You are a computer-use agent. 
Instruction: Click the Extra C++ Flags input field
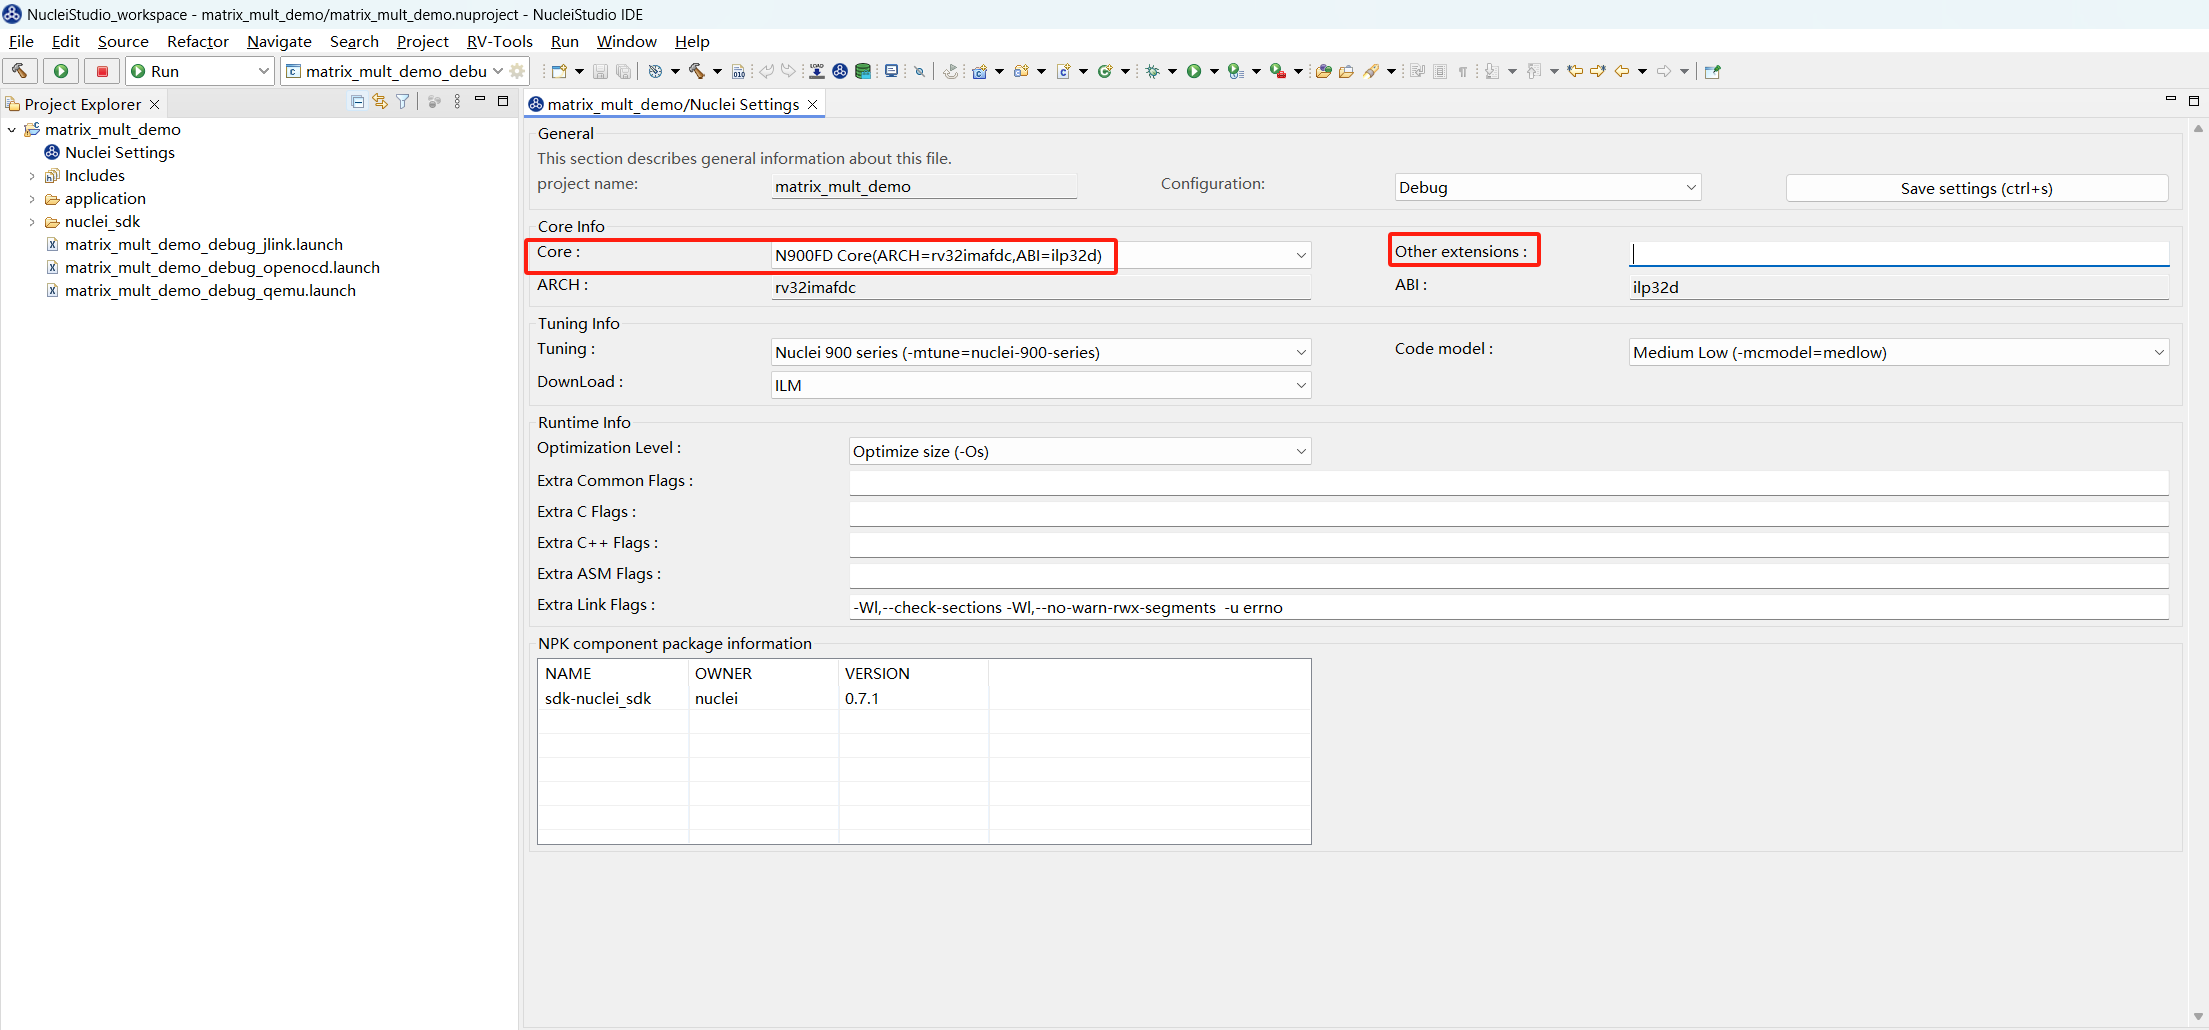pos(1509,544)
